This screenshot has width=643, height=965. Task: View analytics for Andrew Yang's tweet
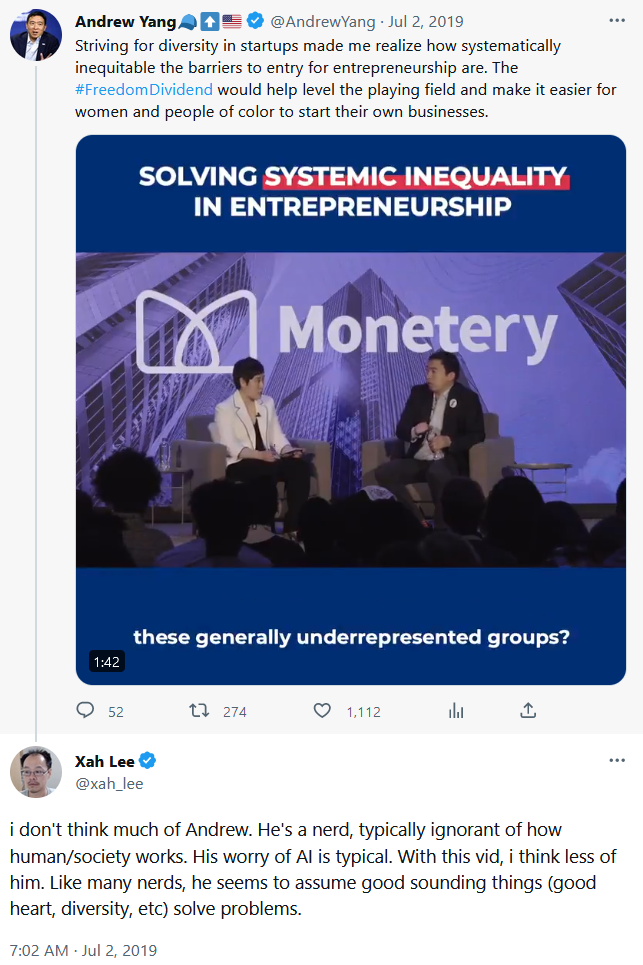click(456, 711)
